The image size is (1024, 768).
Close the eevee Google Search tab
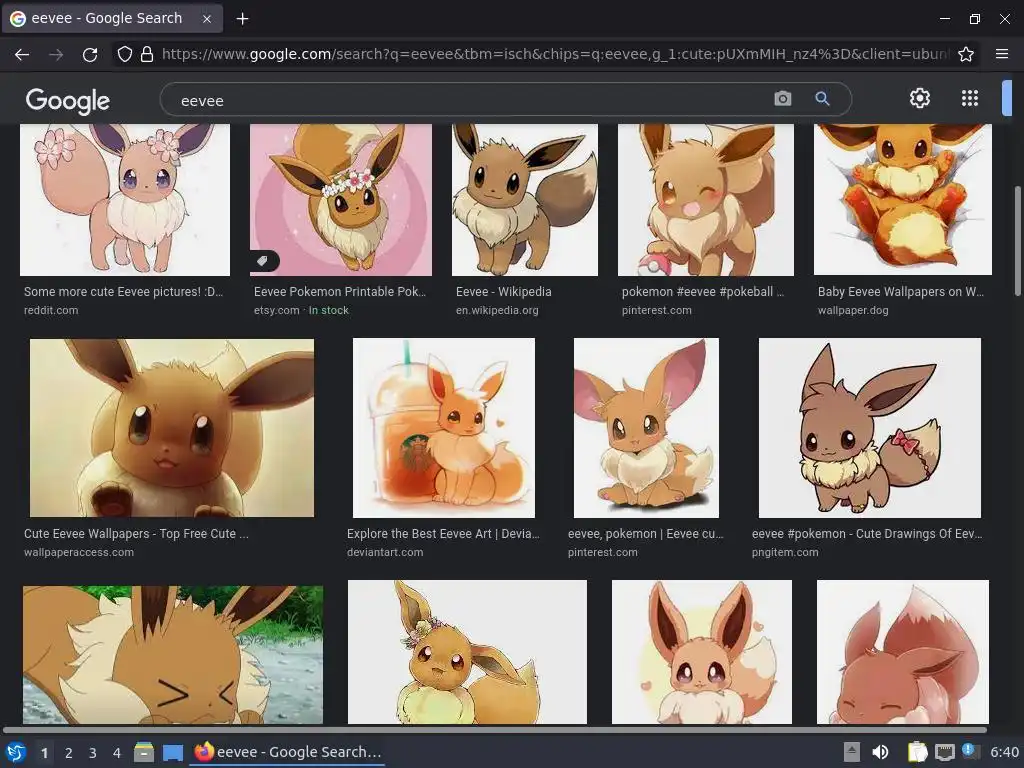point(206,19)
